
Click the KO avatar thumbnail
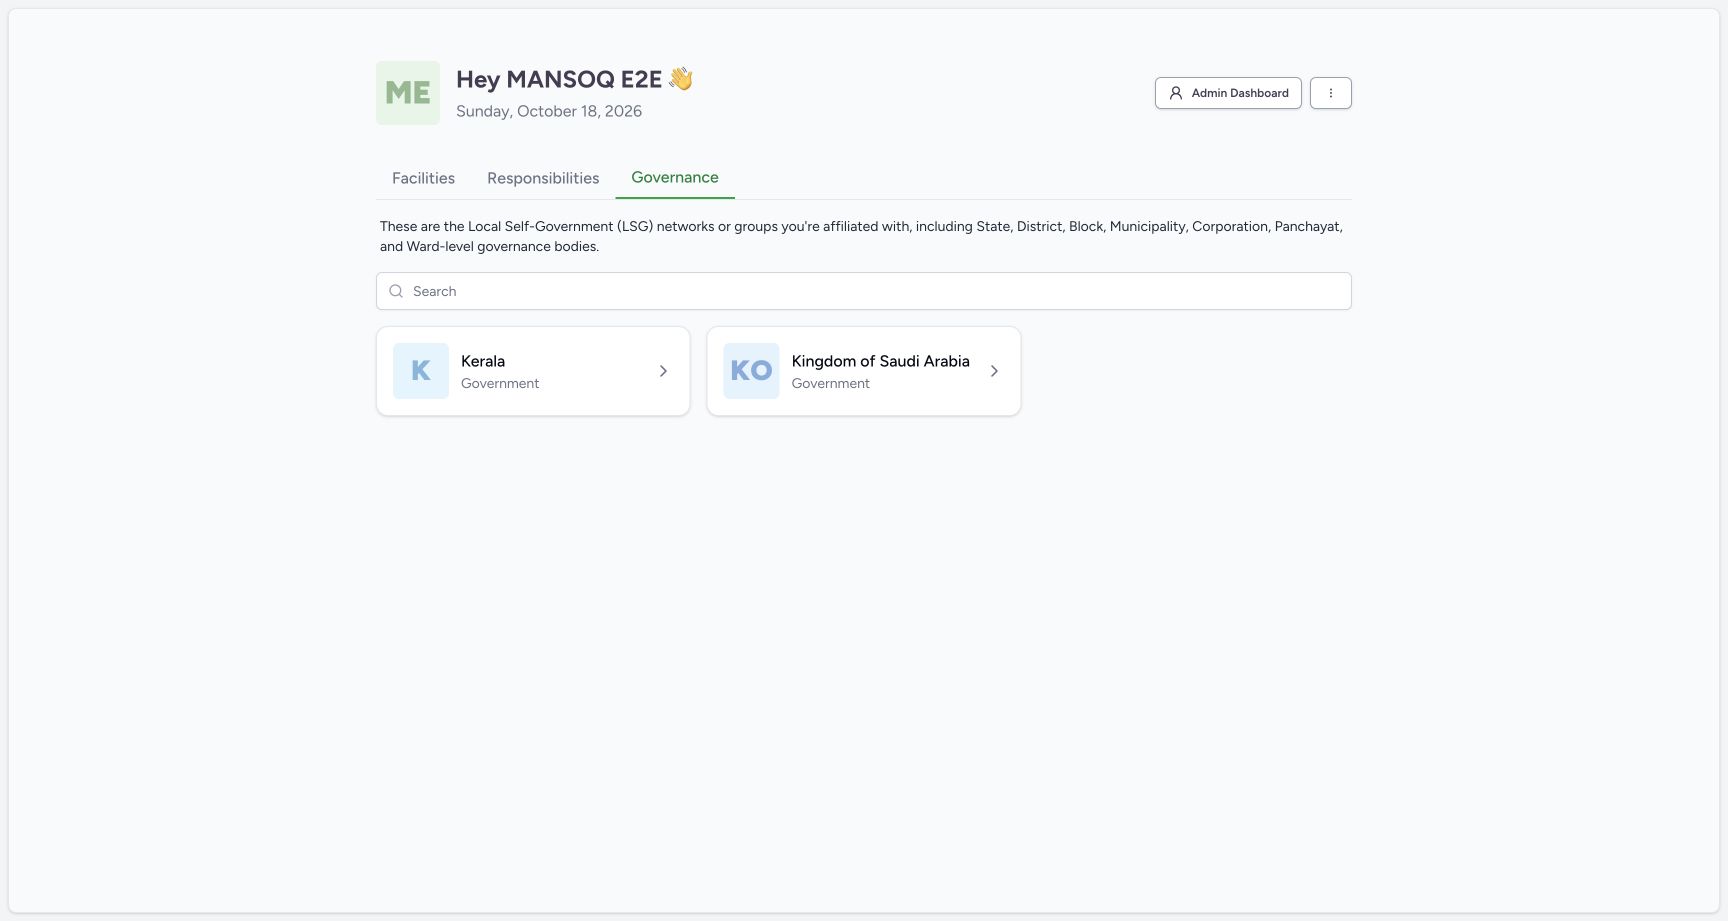(751, 371)
